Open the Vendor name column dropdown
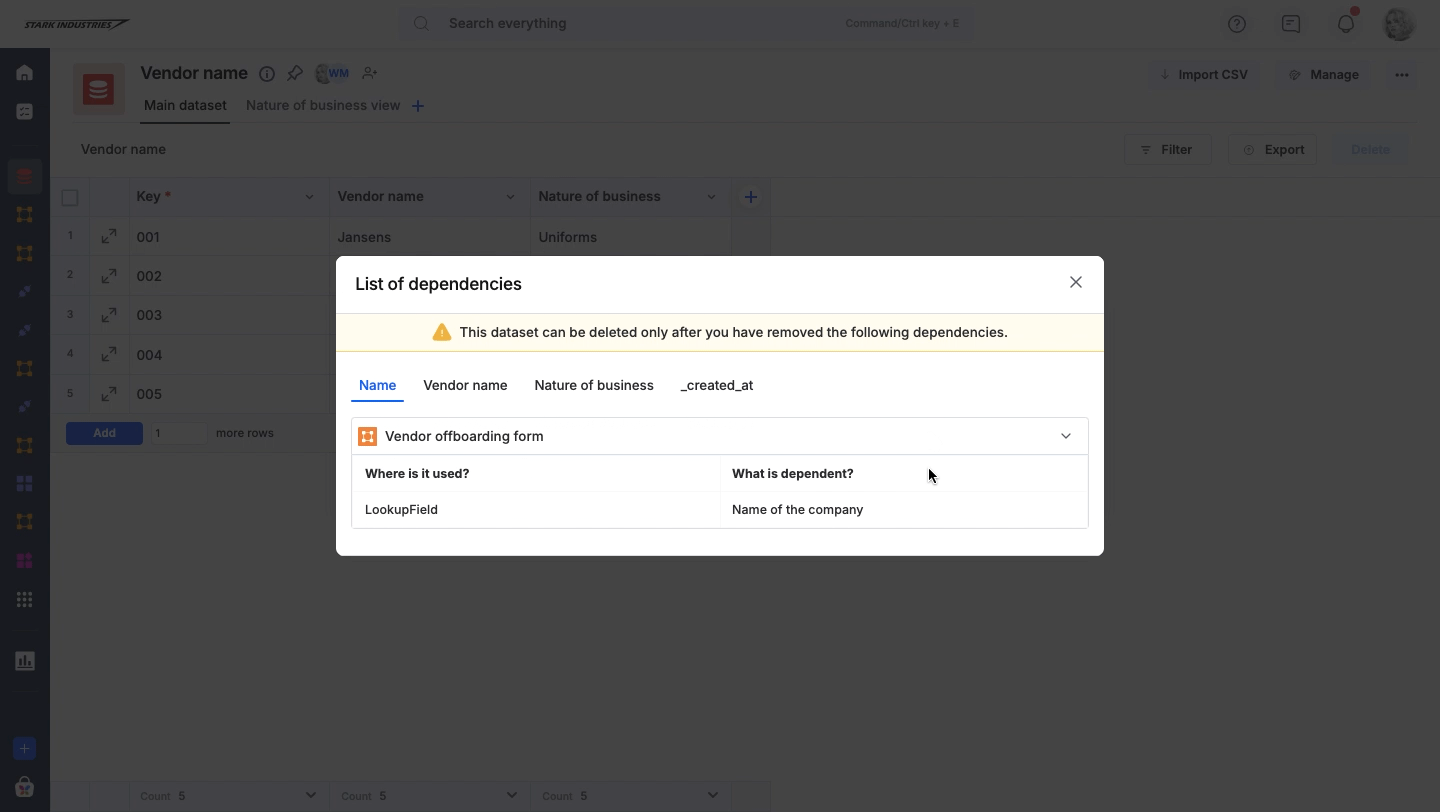 coord(510,197)
